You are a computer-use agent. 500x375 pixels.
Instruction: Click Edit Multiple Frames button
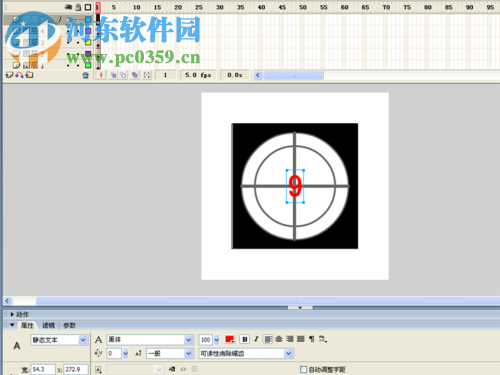pyautogui.click(x=135, y=75)
